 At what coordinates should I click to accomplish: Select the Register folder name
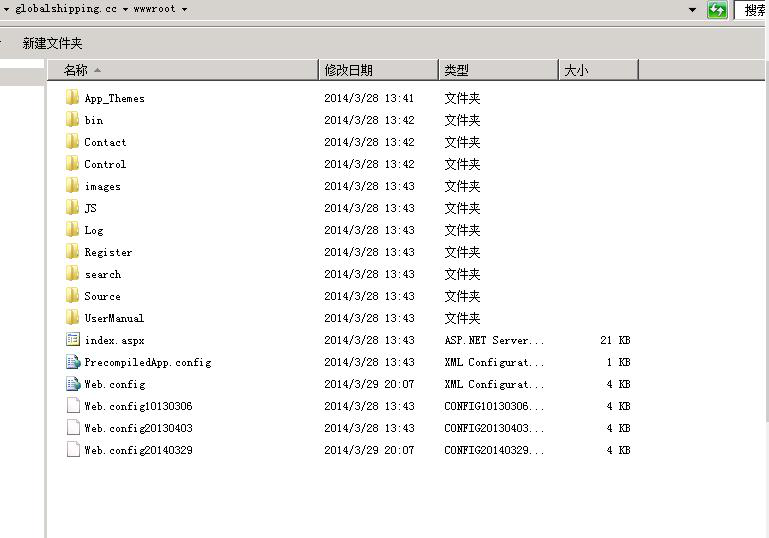coord(108,252)
